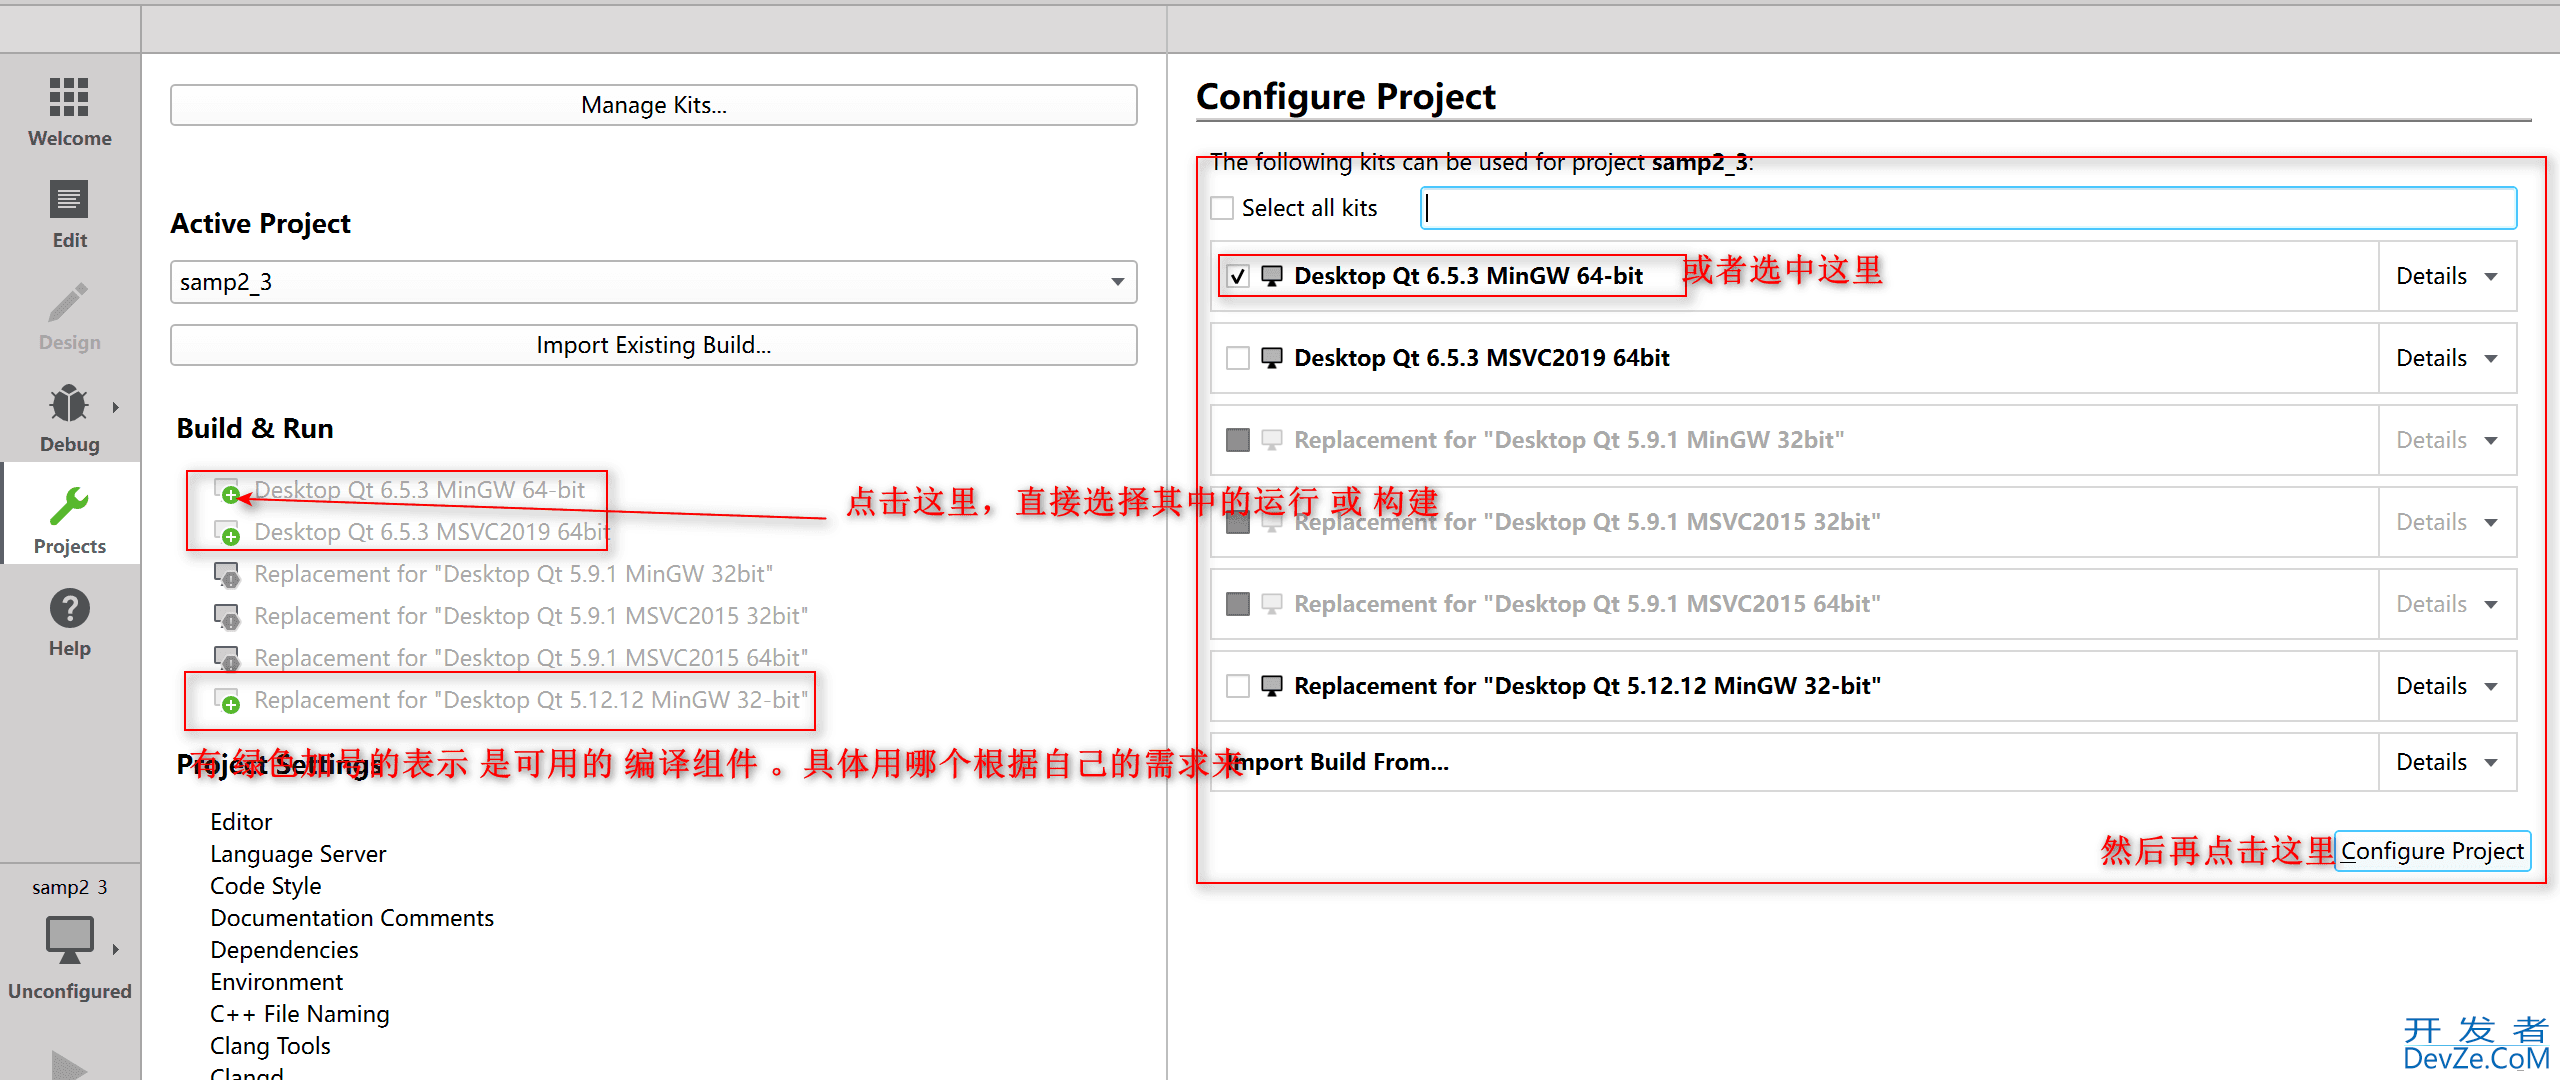Click Import Build From label
2560x1080 pixels.
(x=1340, y=762)
